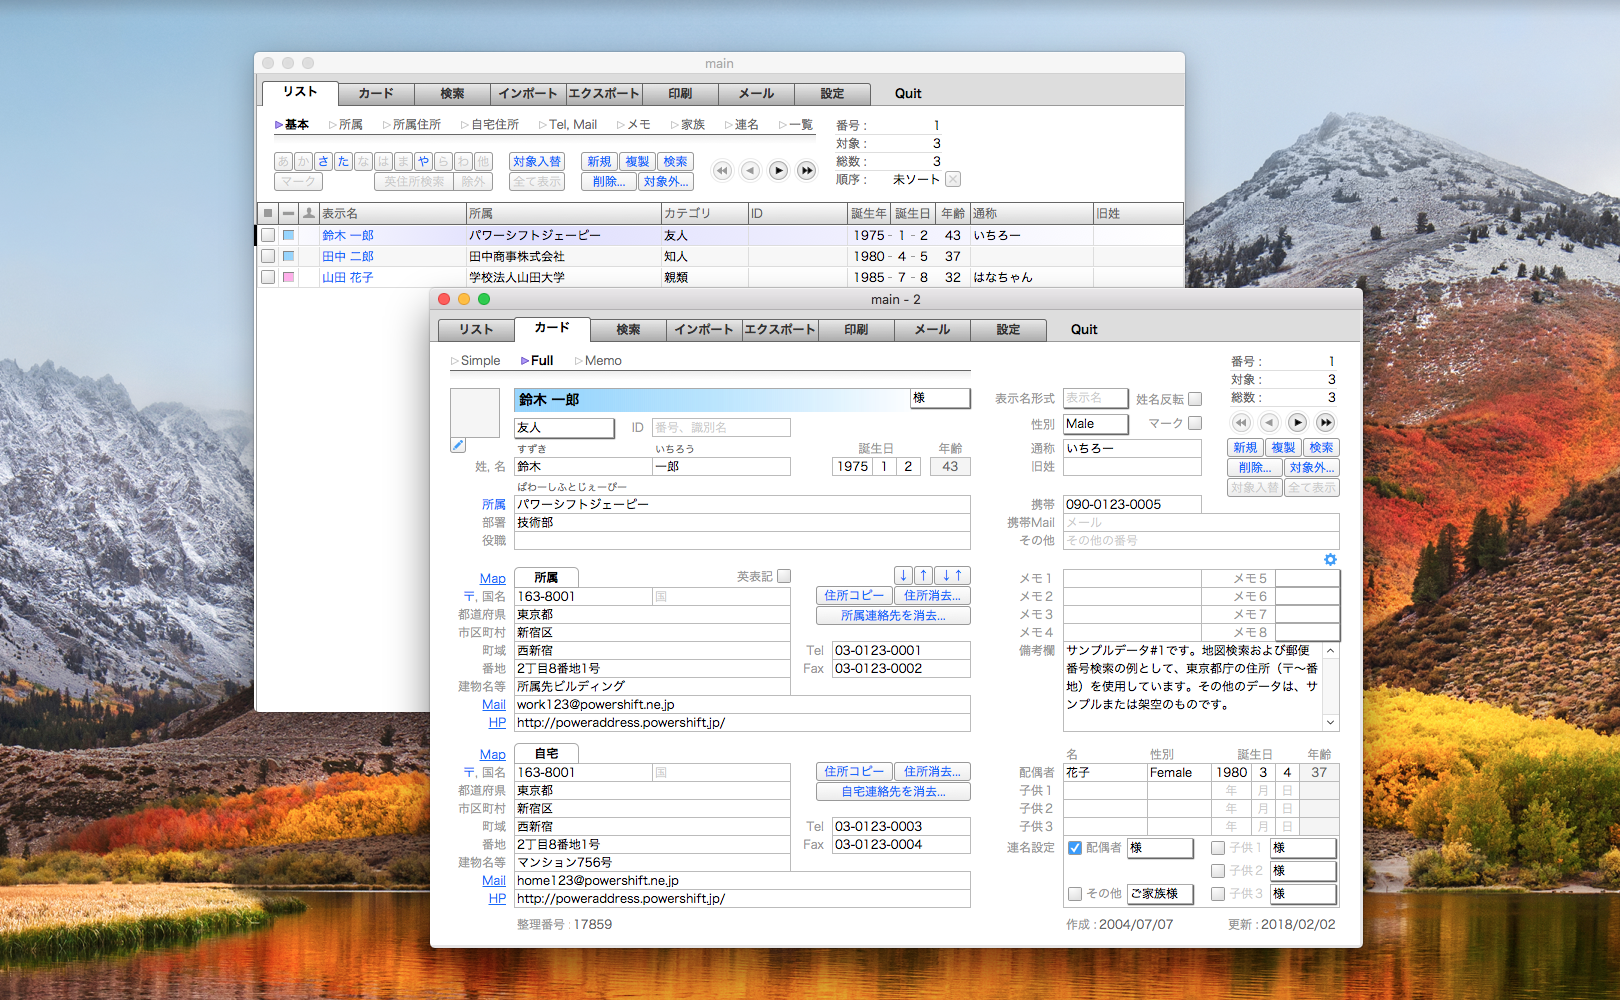Open インポート tab in main - 2 window
Image resolution: width=1620 pixels, height=1000 pixels.
704,330
